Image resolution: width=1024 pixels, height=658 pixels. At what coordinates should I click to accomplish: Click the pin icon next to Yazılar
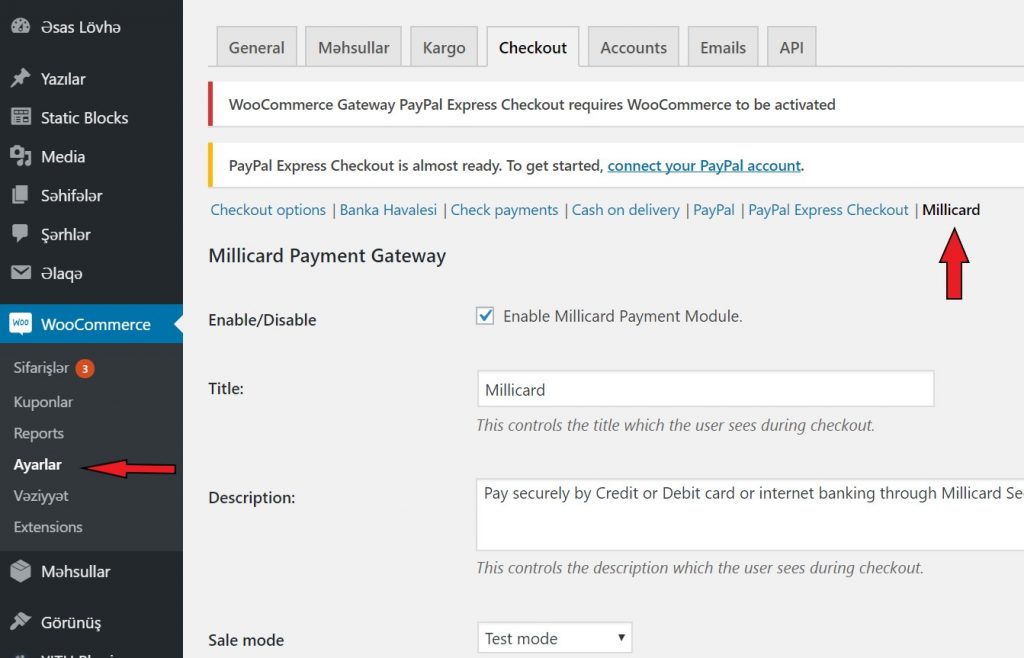click(20, 79)
